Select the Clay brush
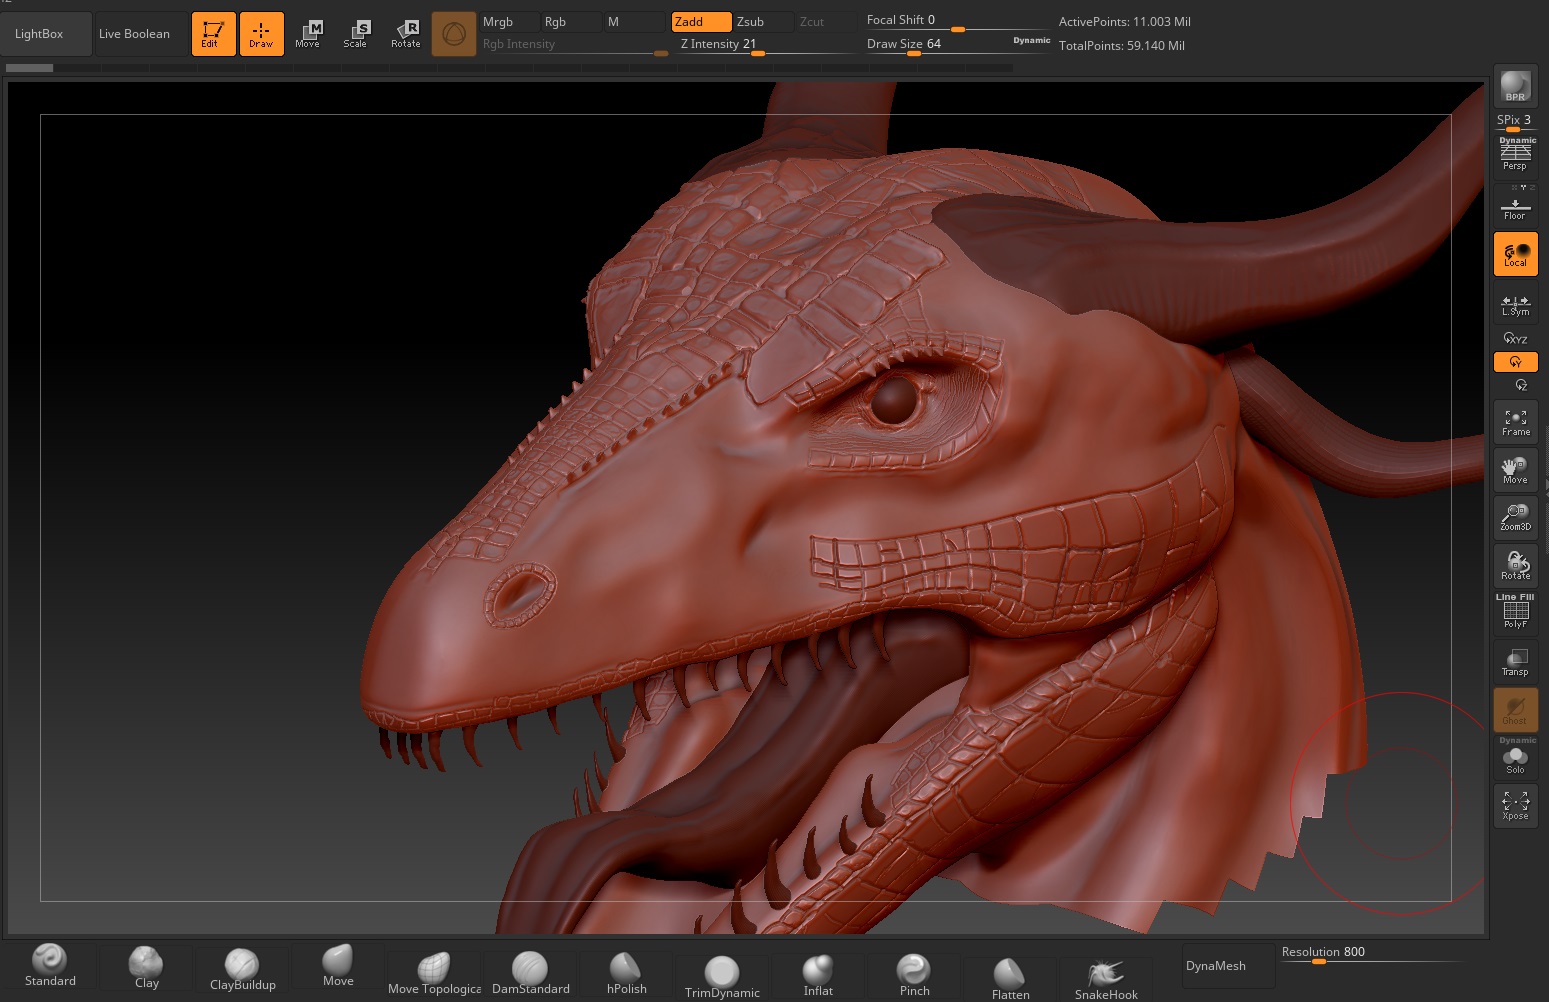 coord(146,967)
